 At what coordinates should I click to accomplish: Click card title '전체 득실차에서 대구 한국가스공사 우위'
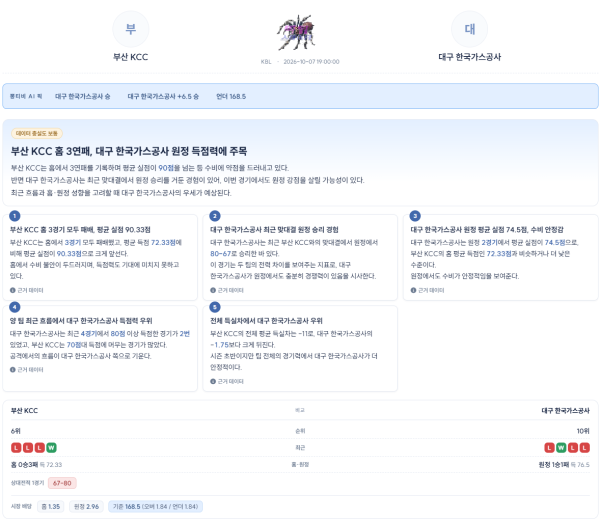tap(266, 321)
